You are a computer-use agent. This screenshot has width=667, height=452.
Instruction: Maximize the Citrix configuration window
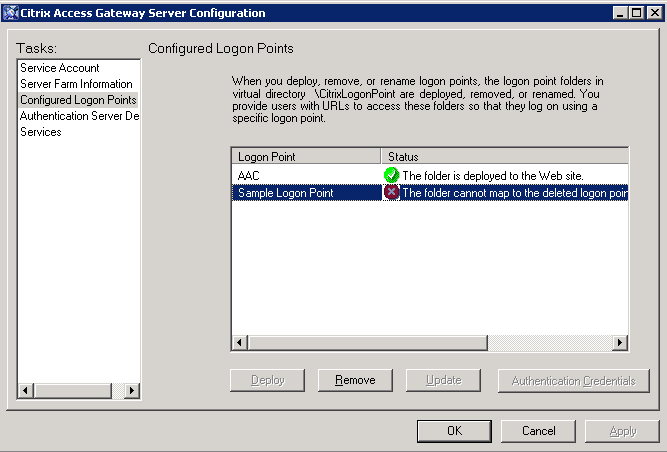(x=636, y=13)
